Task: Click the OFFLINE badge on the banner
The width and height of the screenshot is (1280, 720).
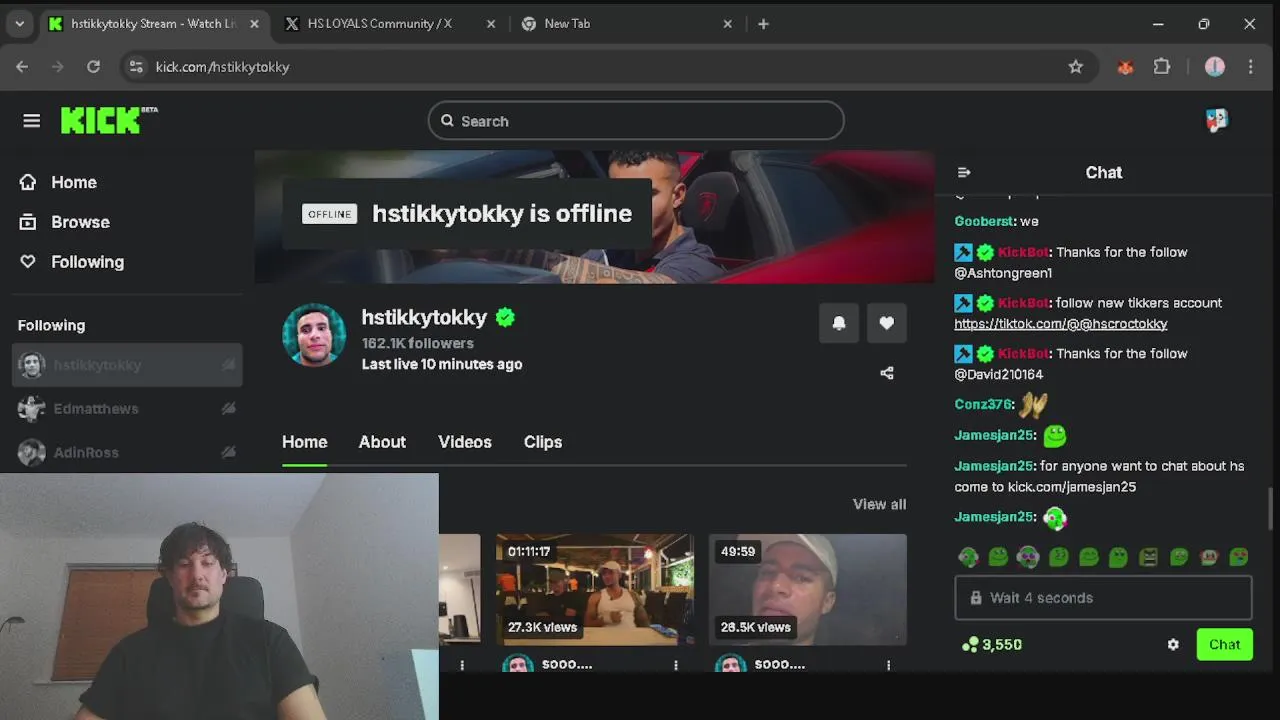Action: pos(329,214)
